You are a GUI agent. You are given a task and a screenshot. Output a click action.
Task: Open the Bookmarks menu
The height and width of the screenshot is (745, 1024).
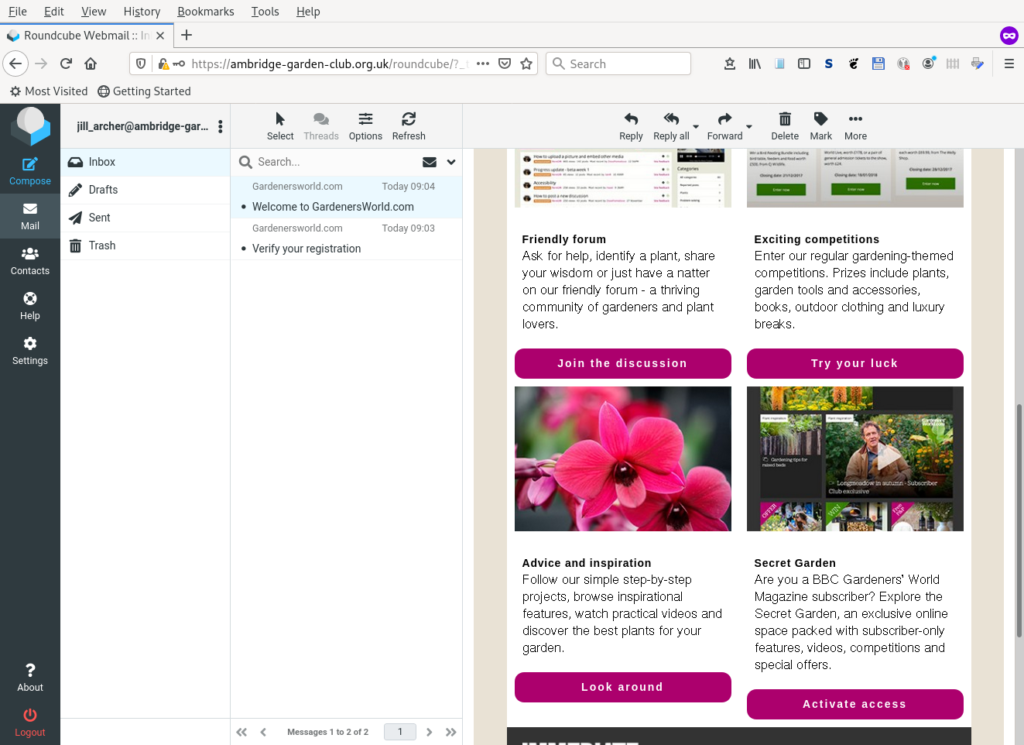[205, 11]
